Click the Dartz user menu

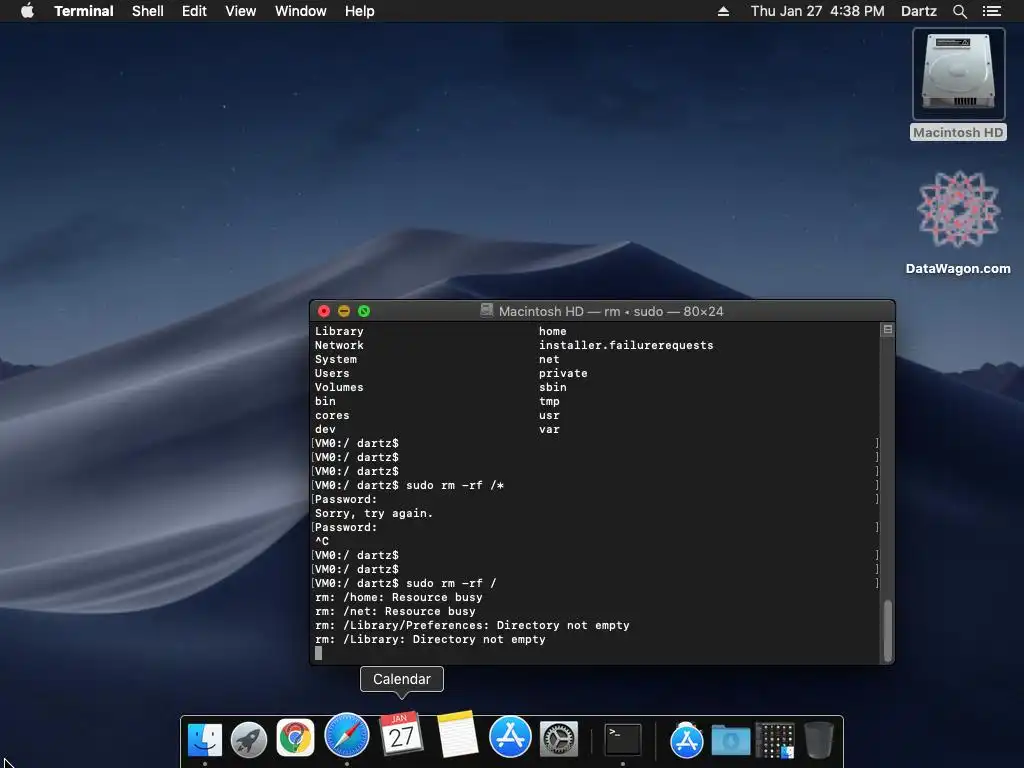pos(918,11)
